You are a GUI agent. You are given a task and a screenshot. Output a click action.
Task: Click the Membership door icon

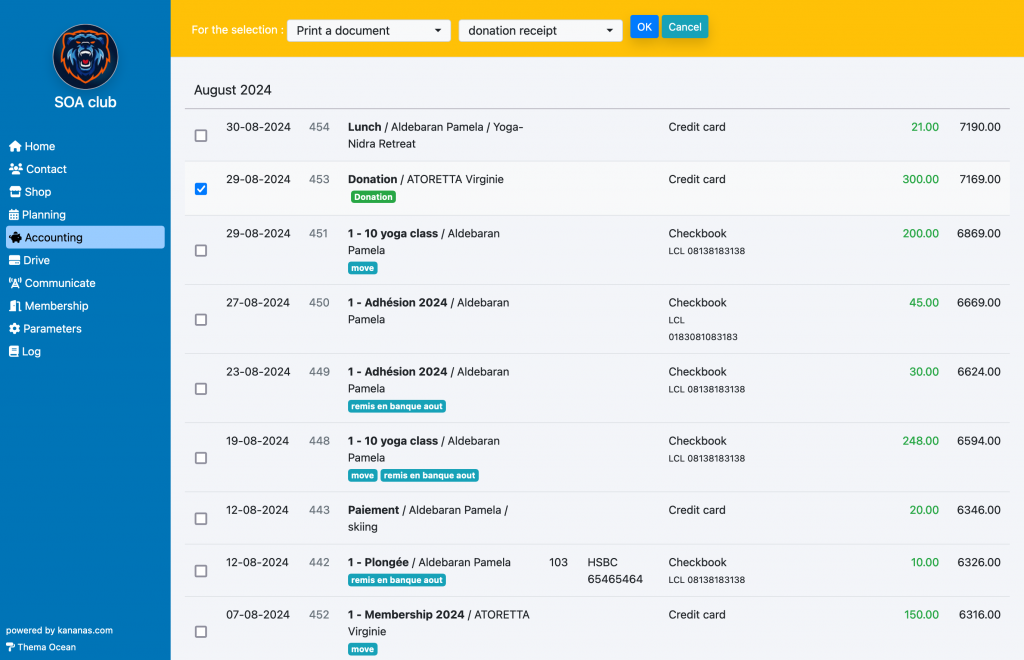tap(15, 306)
